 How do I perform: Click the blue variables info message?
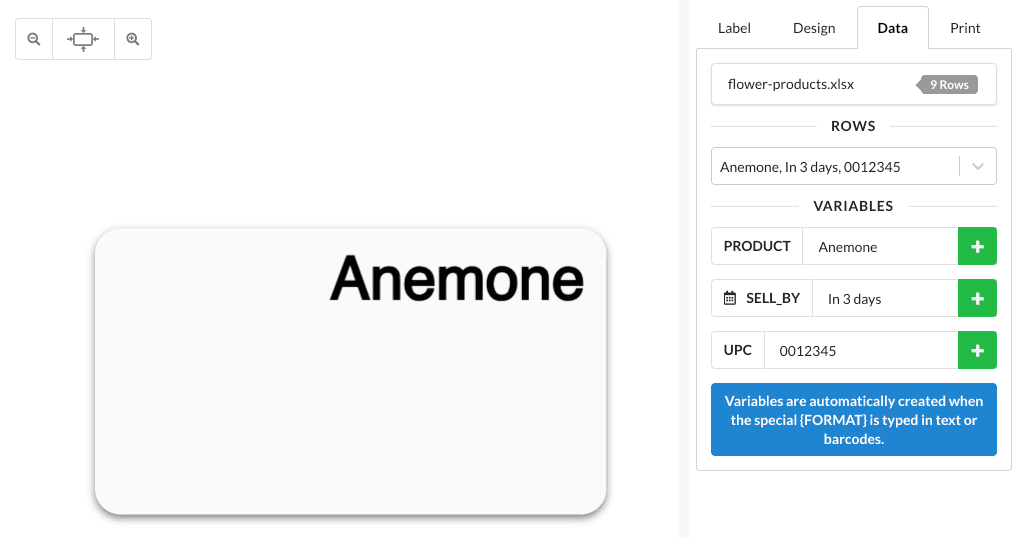853,420
